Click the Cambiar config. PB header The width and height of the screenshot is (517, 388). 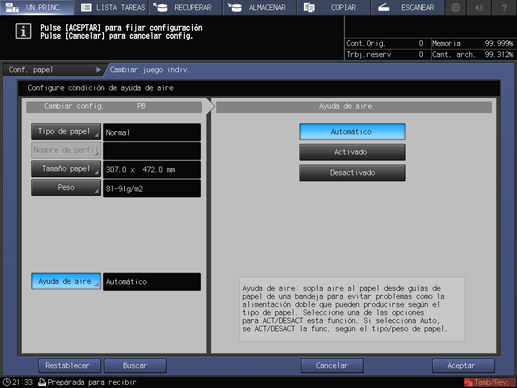click(x=114, y=106)
